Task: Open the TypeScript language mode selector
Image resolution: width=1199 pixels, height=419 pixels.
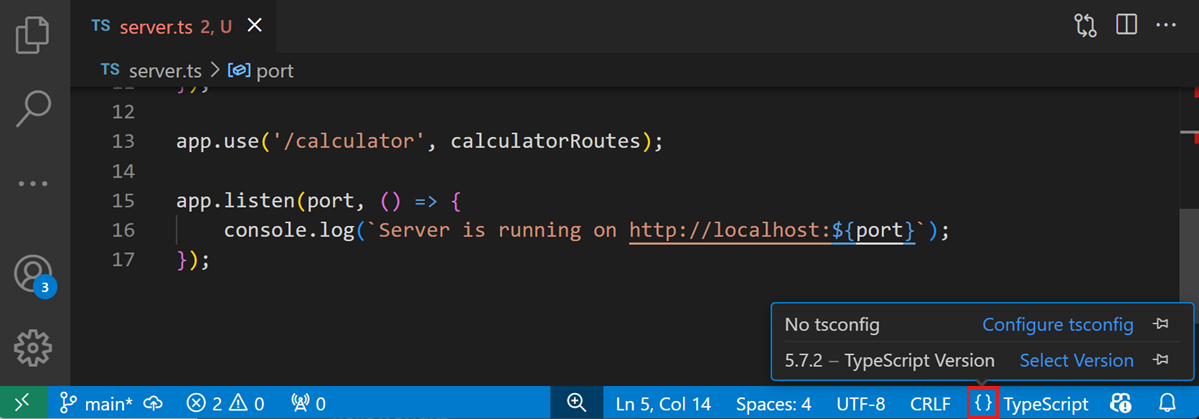Action: pyautogui.click(x=1045, y=403)
